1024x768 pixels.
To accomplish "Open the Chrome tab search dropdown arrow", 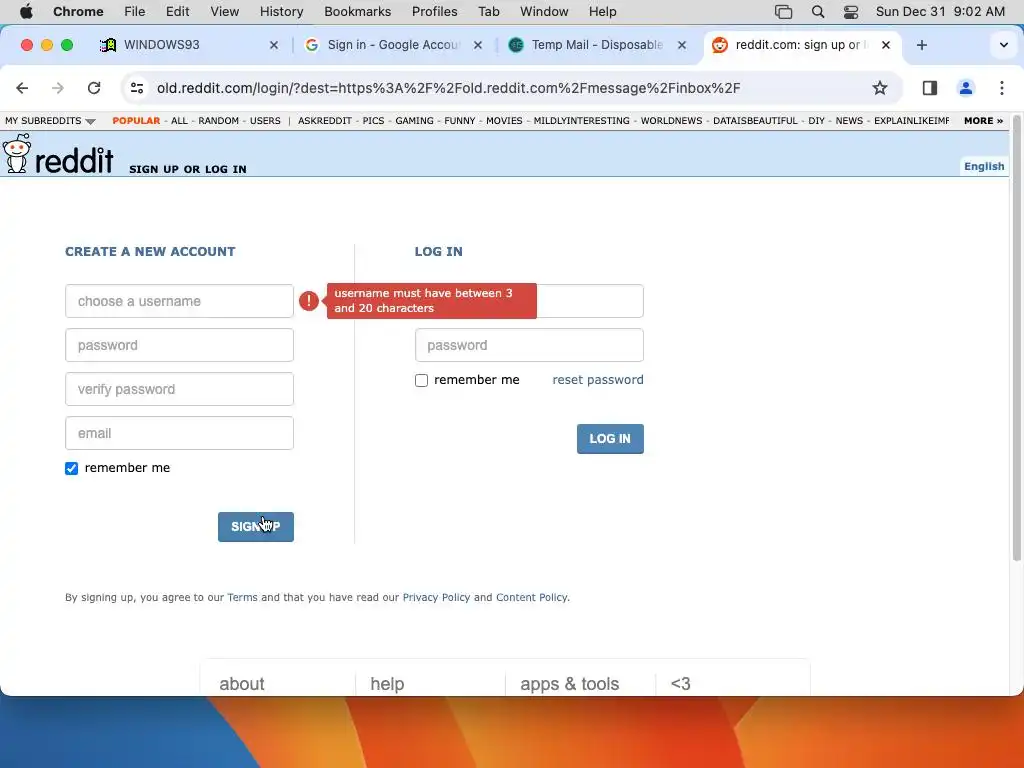I will click(x=1004, y=45).
